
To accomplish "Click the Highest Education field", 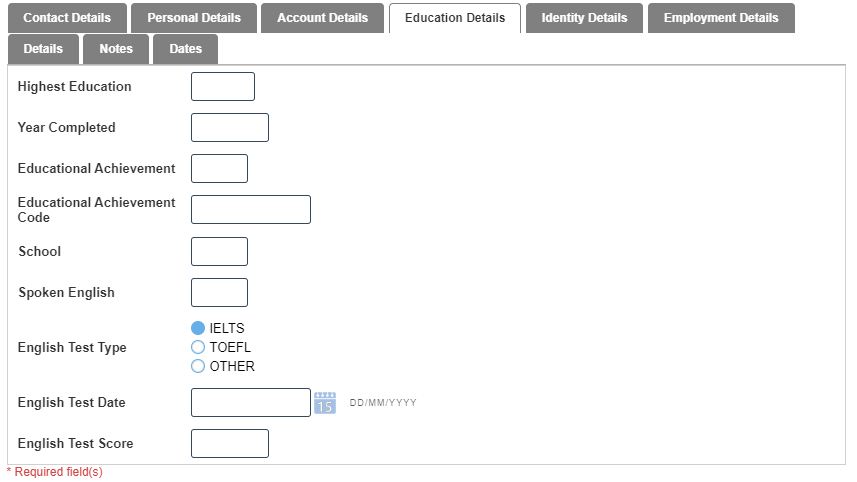I will [x=223, y=87].
